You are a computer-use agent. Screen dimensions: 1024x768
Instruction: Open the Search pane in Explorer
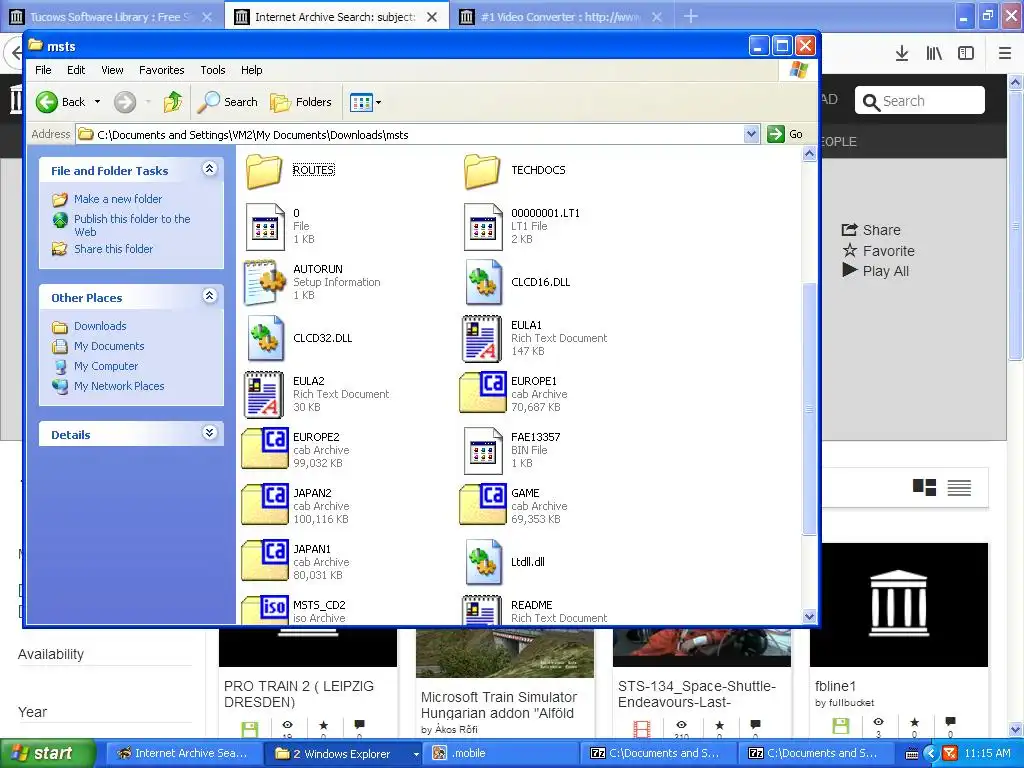tap(228, 102)
